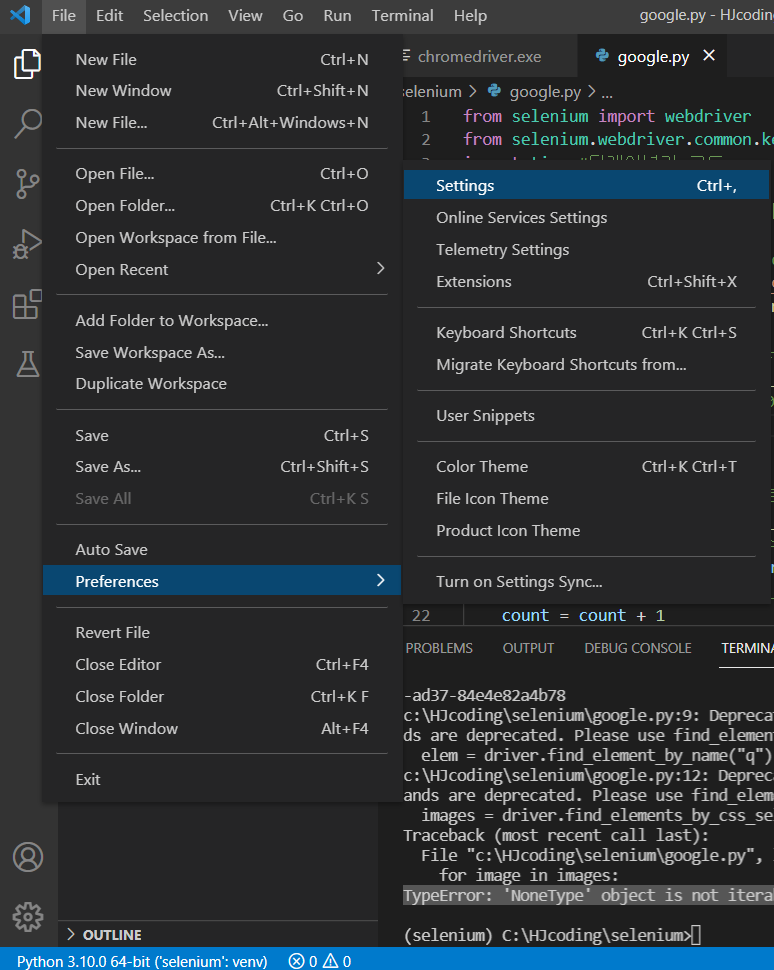Viewport: 774px width, 970px height.
Task: Open Telemetry Settings
Action: (586, 250)
